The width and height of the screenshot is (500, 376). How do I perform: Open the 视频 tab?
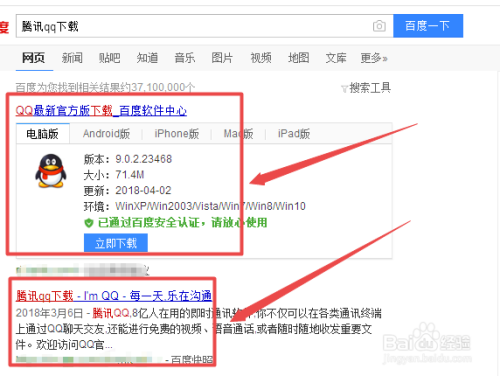(261, 58)
